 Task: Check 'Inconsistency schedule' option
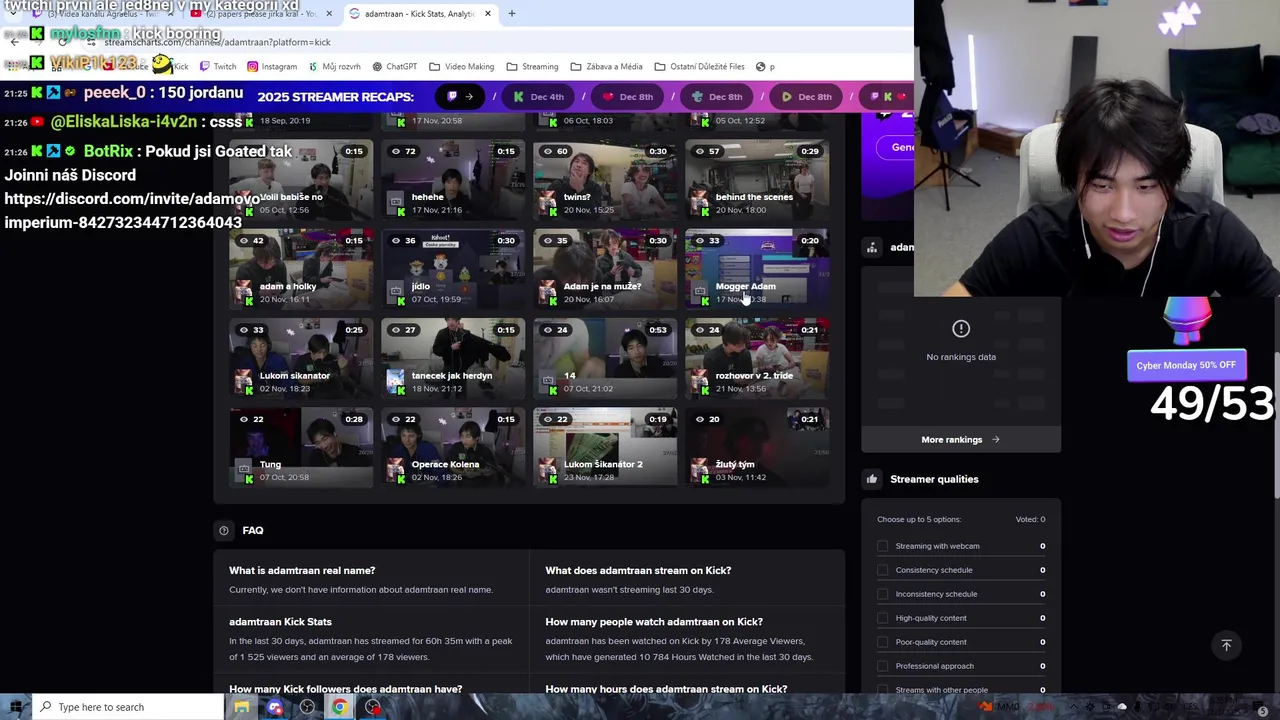(883, 594)
